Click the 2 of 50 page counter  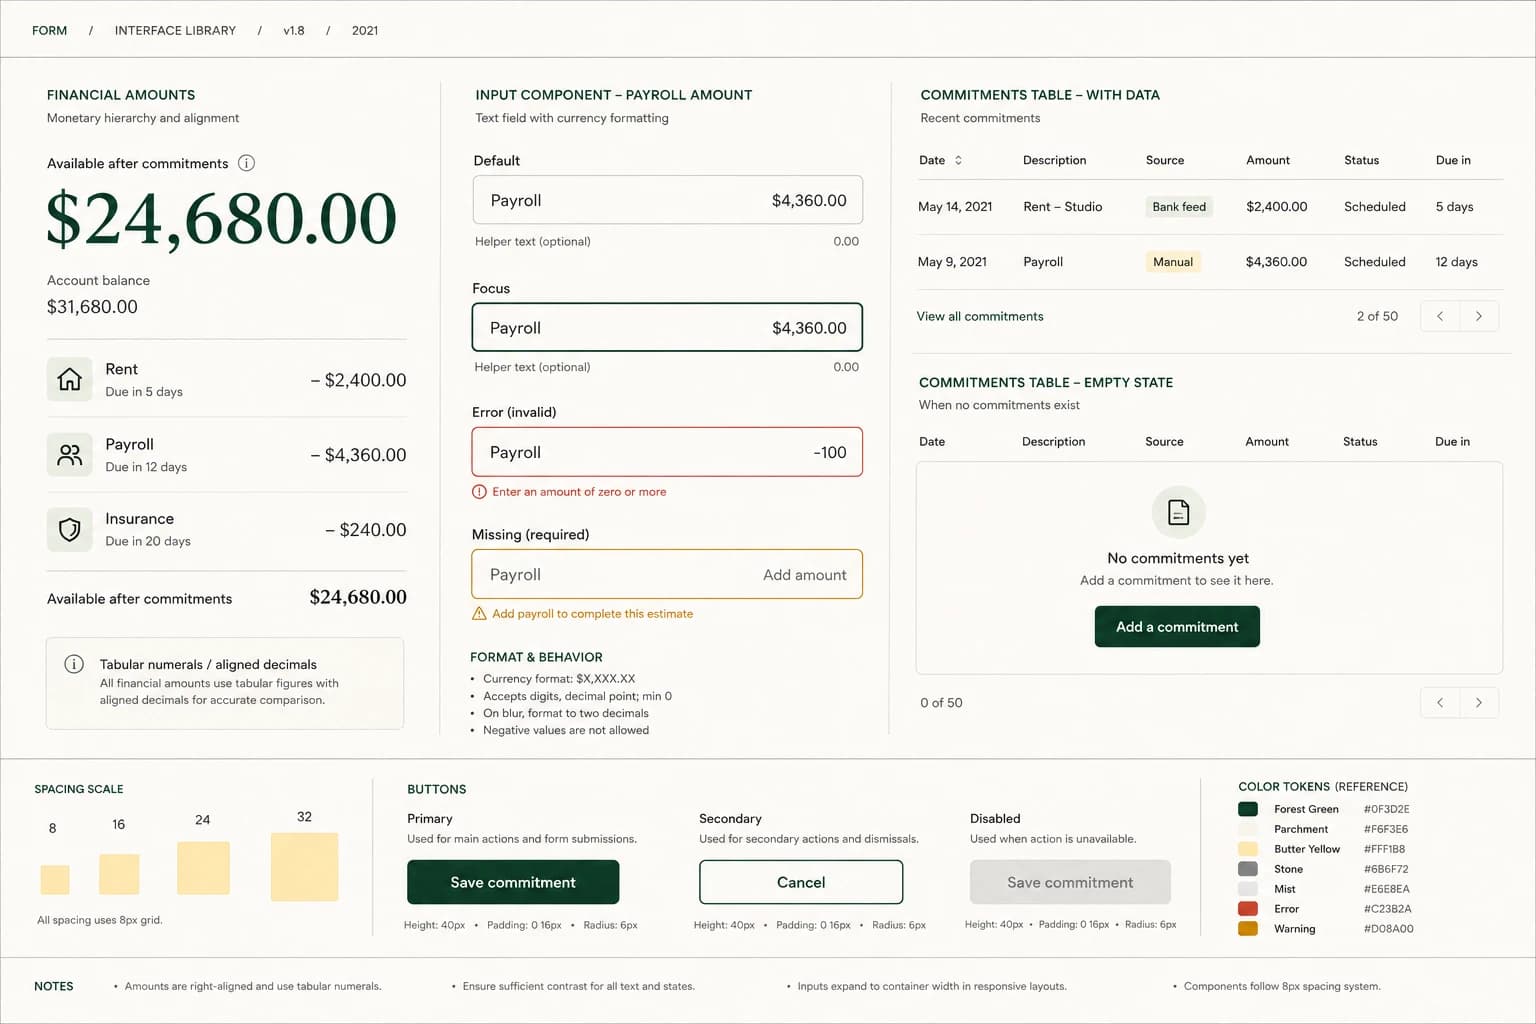(1377, 316)
